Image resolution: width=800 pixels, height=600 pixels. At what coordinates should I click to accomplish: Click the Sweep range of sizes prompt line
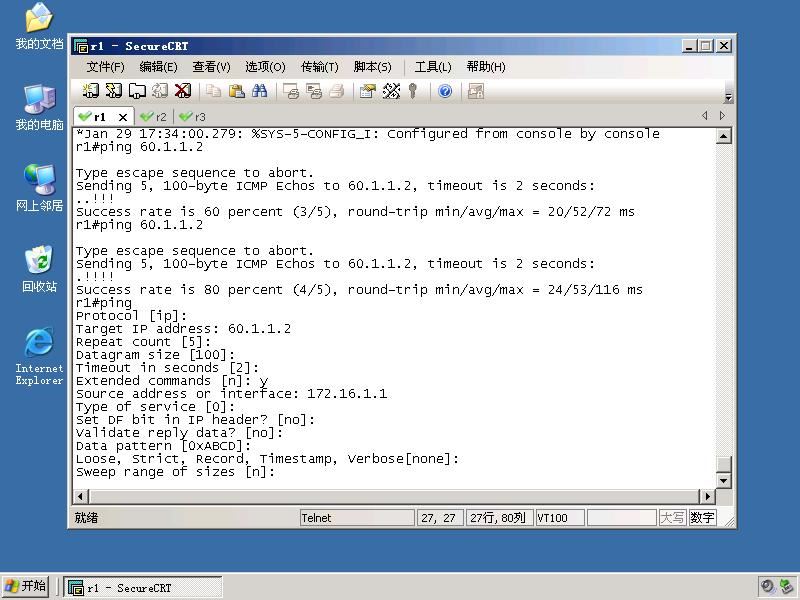click(x=175, y=472)
